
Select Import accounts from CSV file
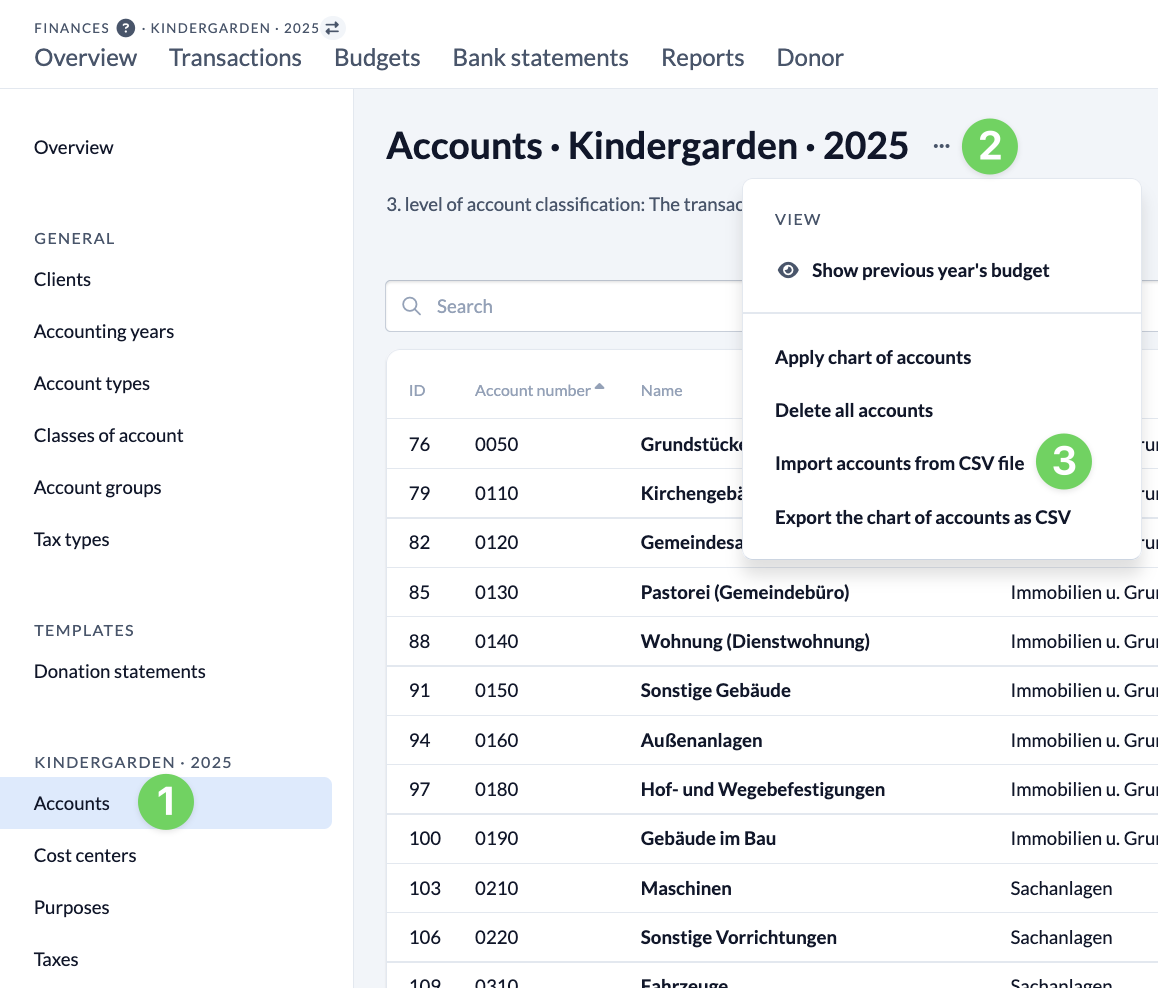click(899, 463)
